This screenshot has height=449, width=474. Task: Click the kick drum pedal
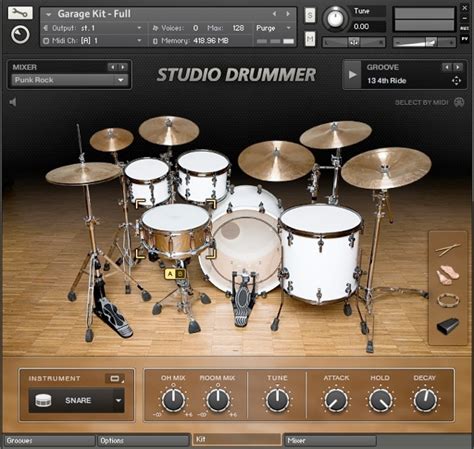point(243,298)
